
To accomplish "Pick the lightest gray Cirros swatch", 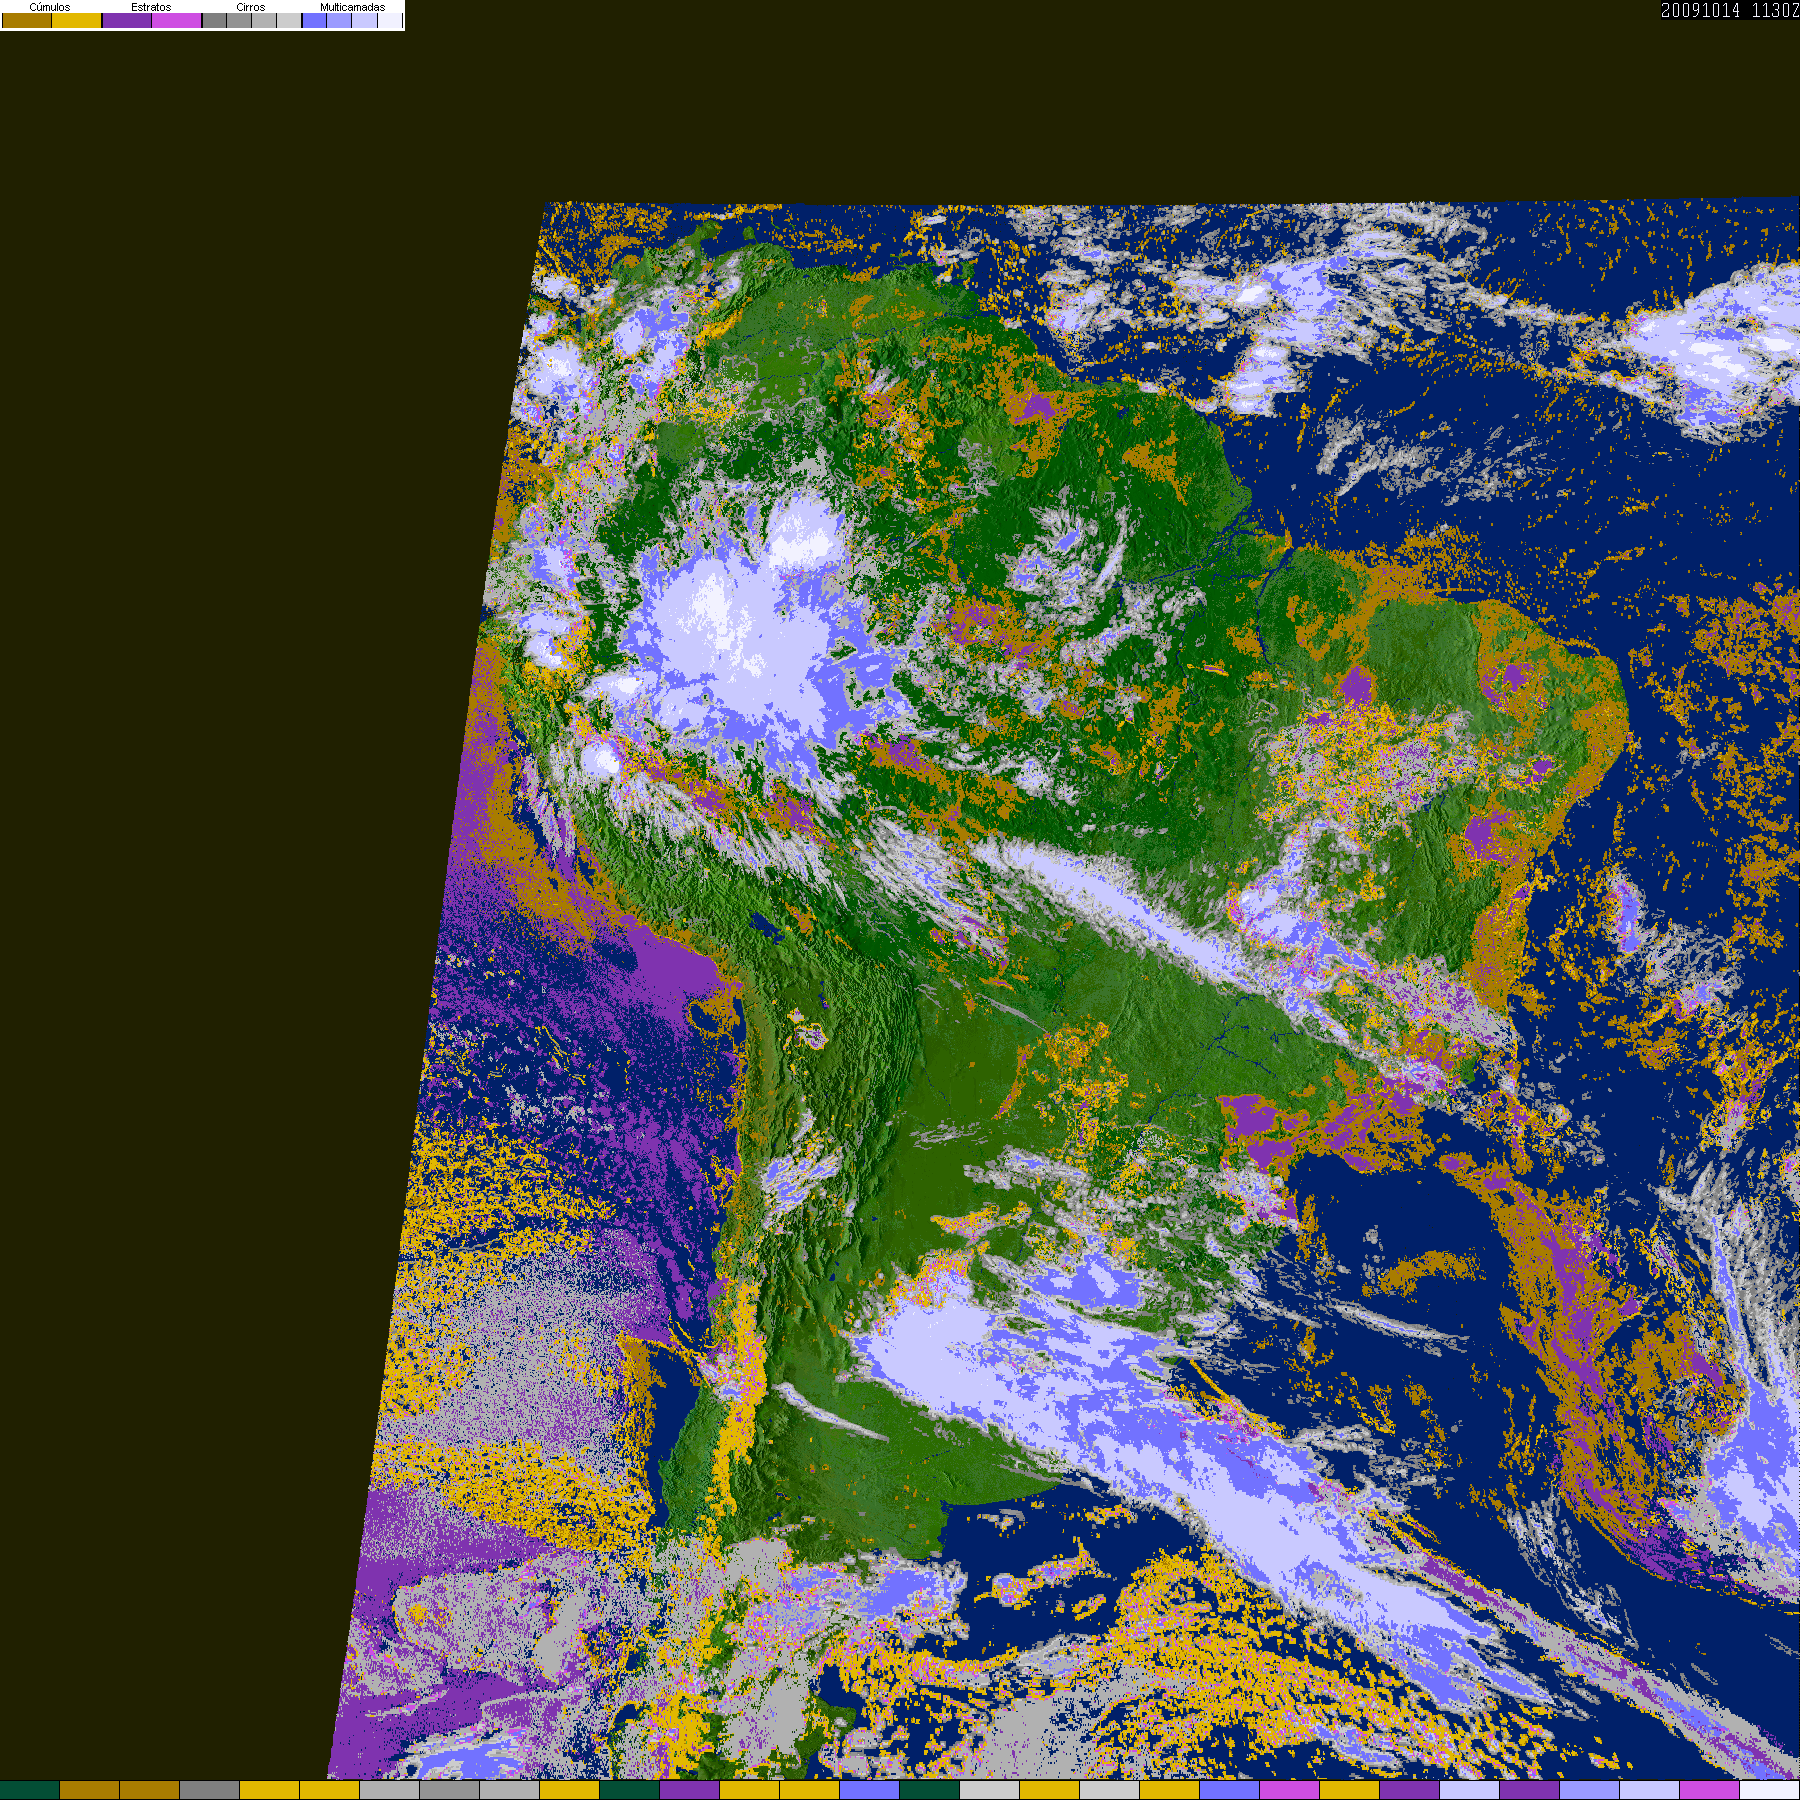I will [289, 20].
